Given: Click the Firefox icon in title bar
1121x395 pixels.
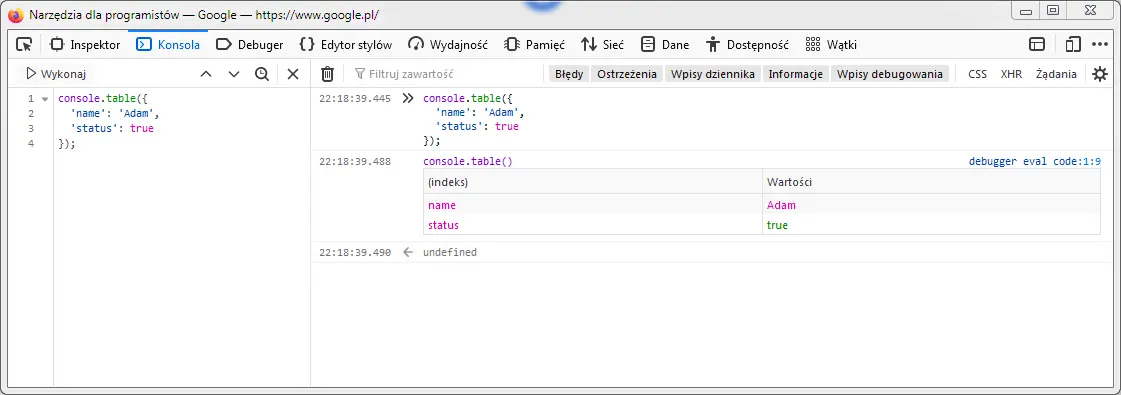Looking at the screenshot, I should pos(16,15).
